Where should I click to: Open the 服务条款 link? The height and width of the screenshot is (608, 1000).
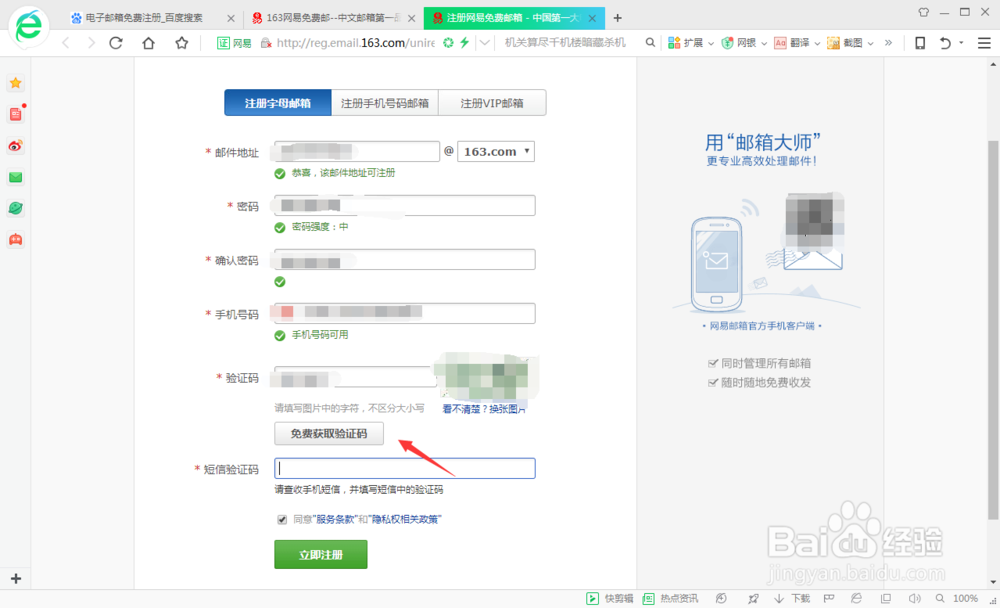pos(335,519)
